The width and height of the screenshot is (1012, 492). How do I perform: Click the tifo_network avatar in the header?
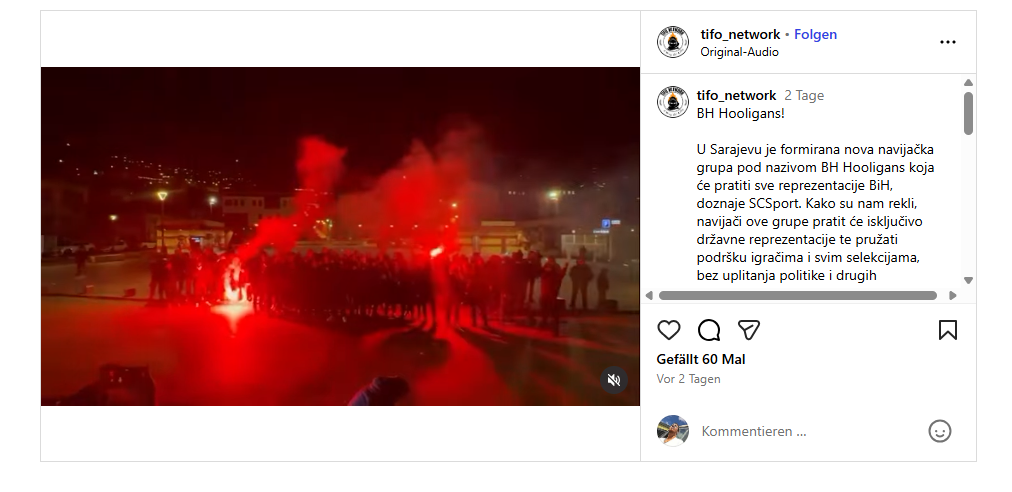pos(673,42)
